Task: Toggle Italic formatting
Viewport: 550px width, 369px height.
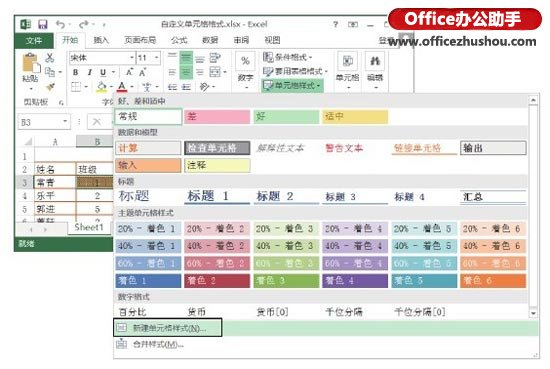Action: 89,72
